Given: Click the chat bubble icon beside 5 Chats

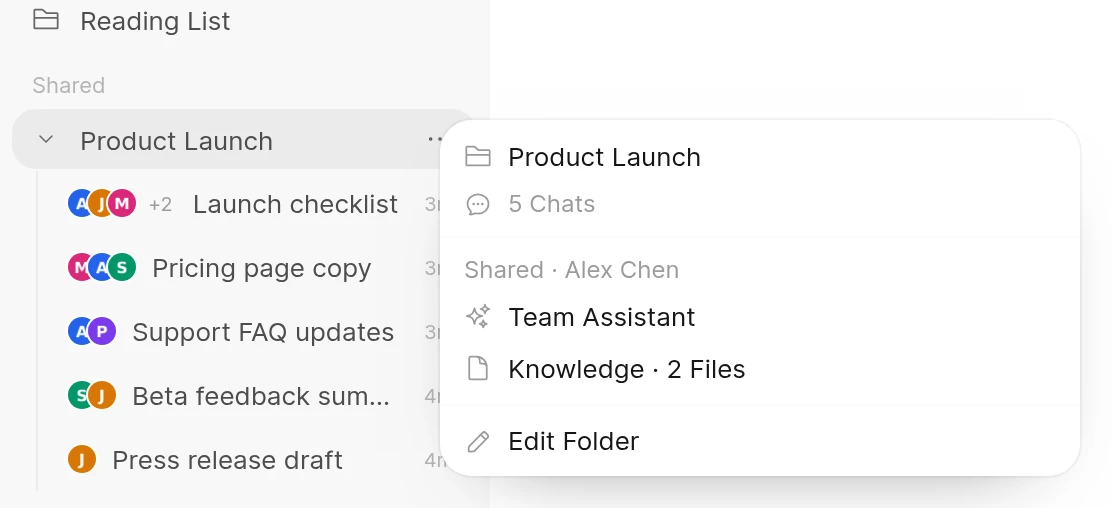Looking at the screenshot, I should pyautogui.click(x=478, y=204).
